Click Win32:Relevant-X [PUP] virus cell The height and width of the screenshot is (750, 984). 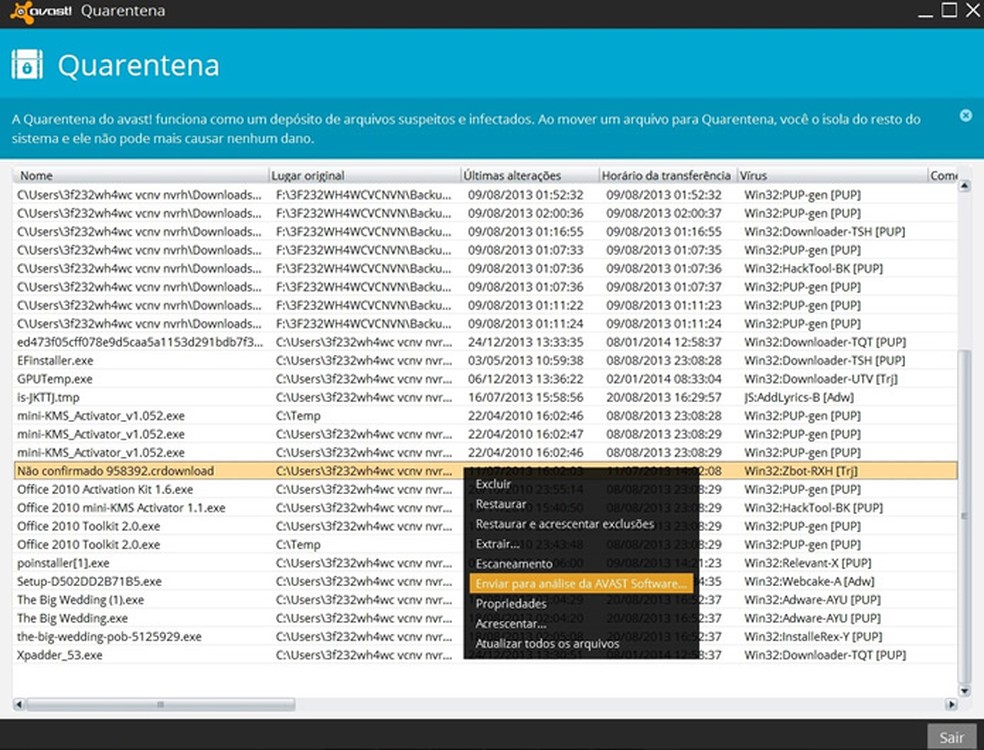(808, 563)
